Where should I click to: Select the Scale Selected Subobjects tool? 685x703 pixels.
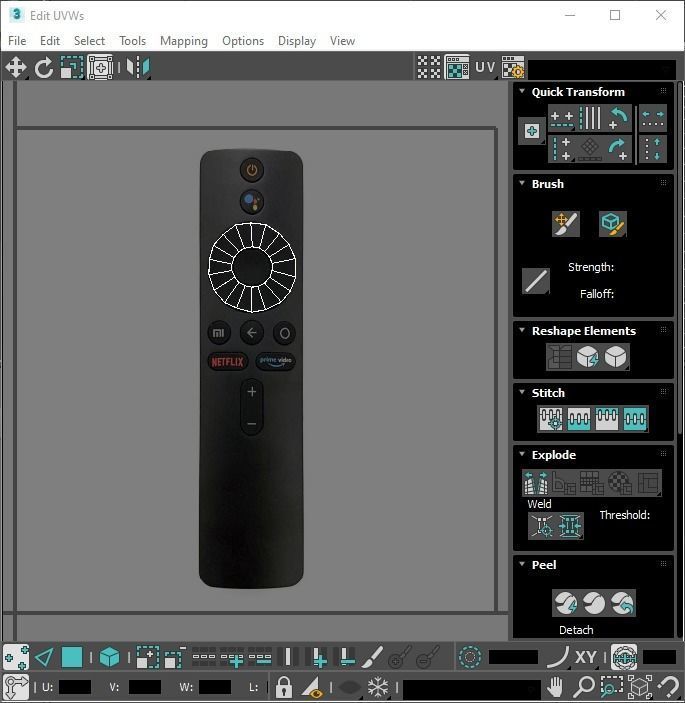coord(72,68)
